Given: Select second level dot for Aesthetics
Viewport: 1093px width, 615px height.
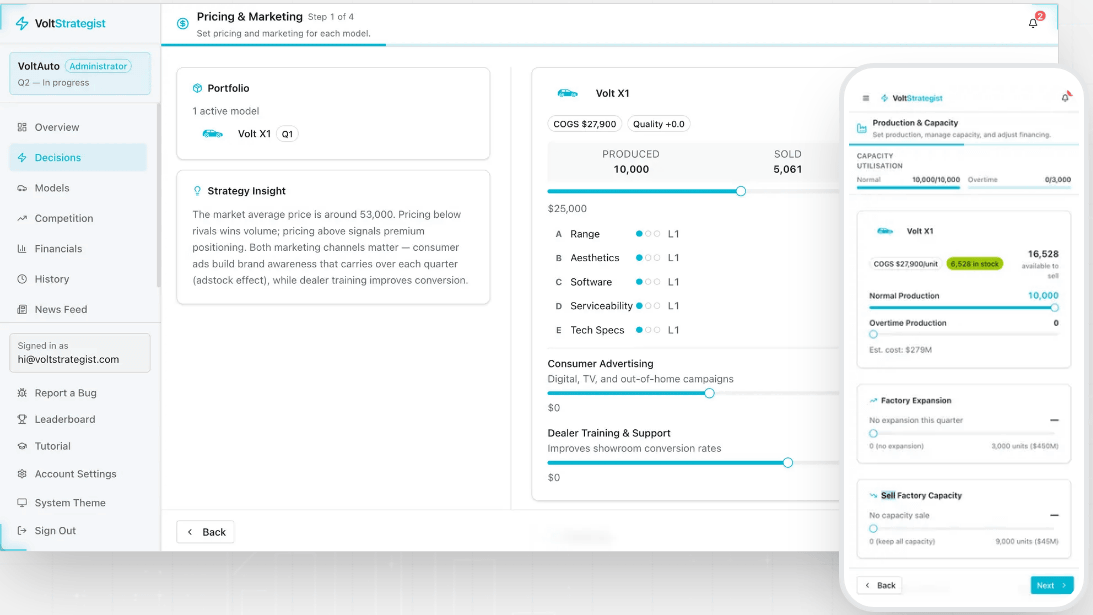Looking at the screenshot, I should [648, 258].
